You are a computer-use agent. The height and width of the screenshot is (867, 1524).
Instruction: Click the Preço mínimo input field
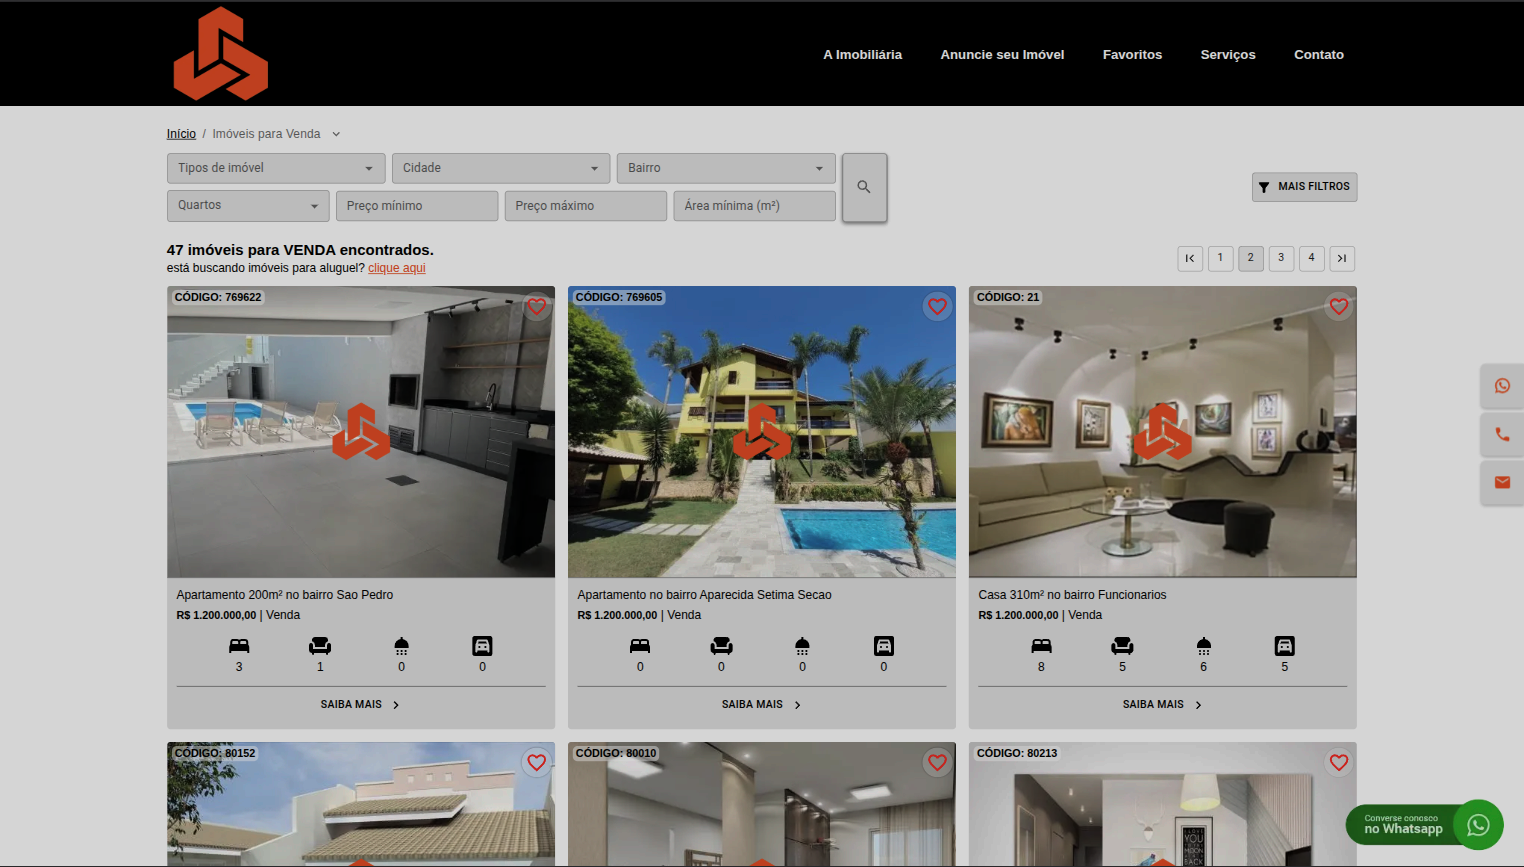[x=416, y=206]
